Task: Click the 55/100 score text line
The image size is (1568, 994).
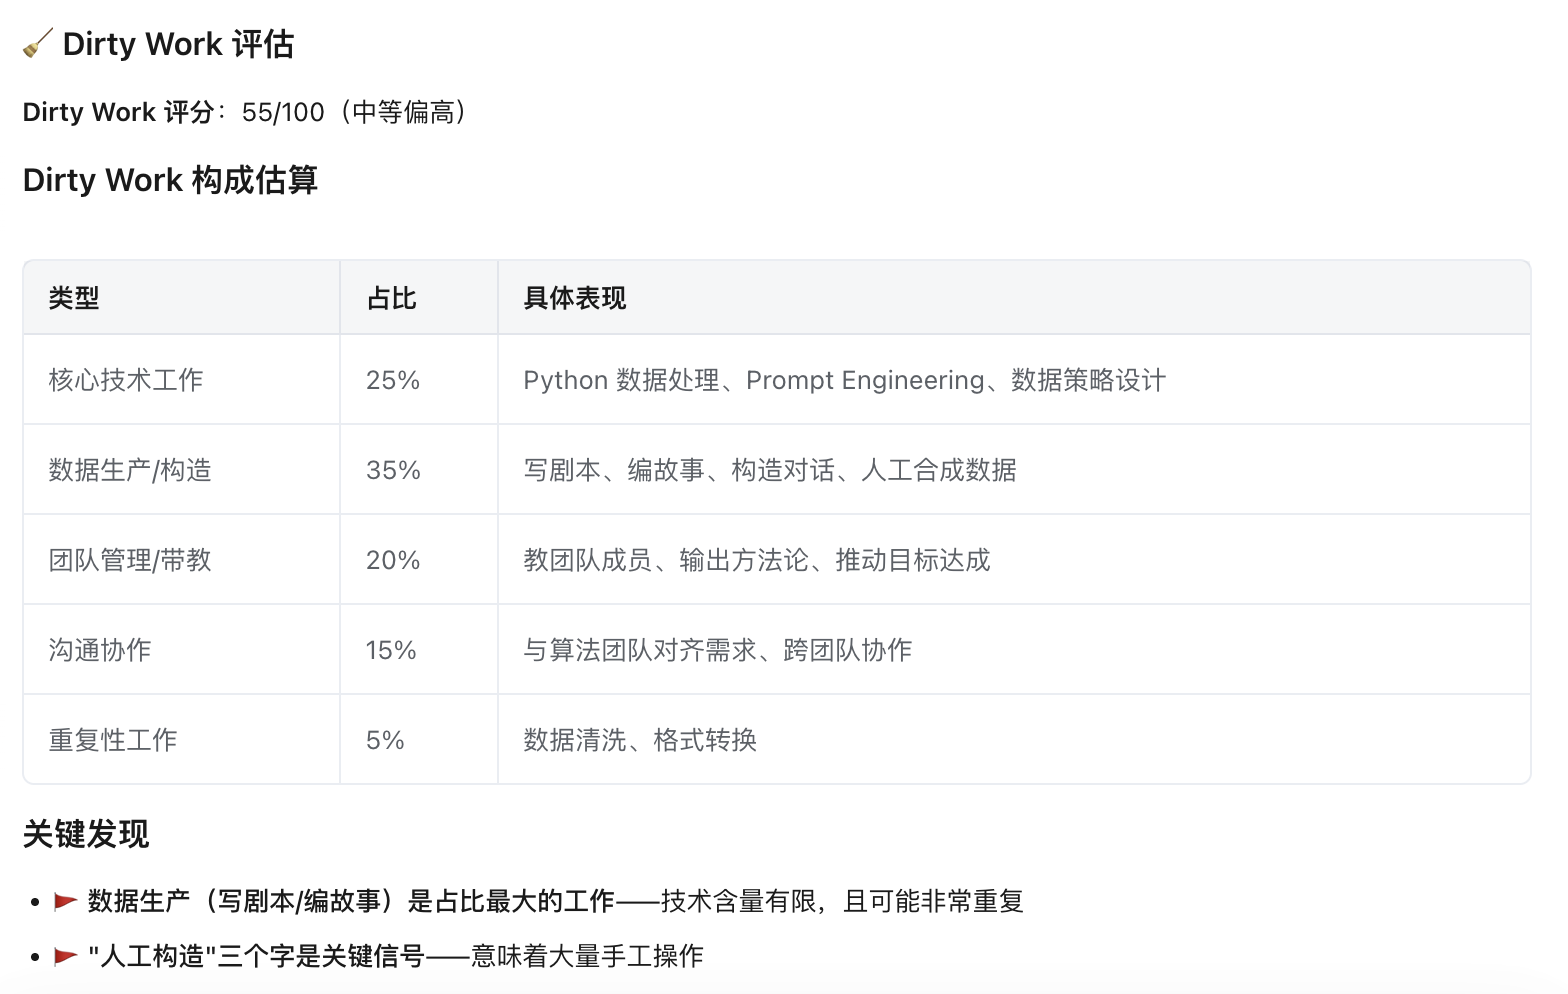Action: click(245, 112)
